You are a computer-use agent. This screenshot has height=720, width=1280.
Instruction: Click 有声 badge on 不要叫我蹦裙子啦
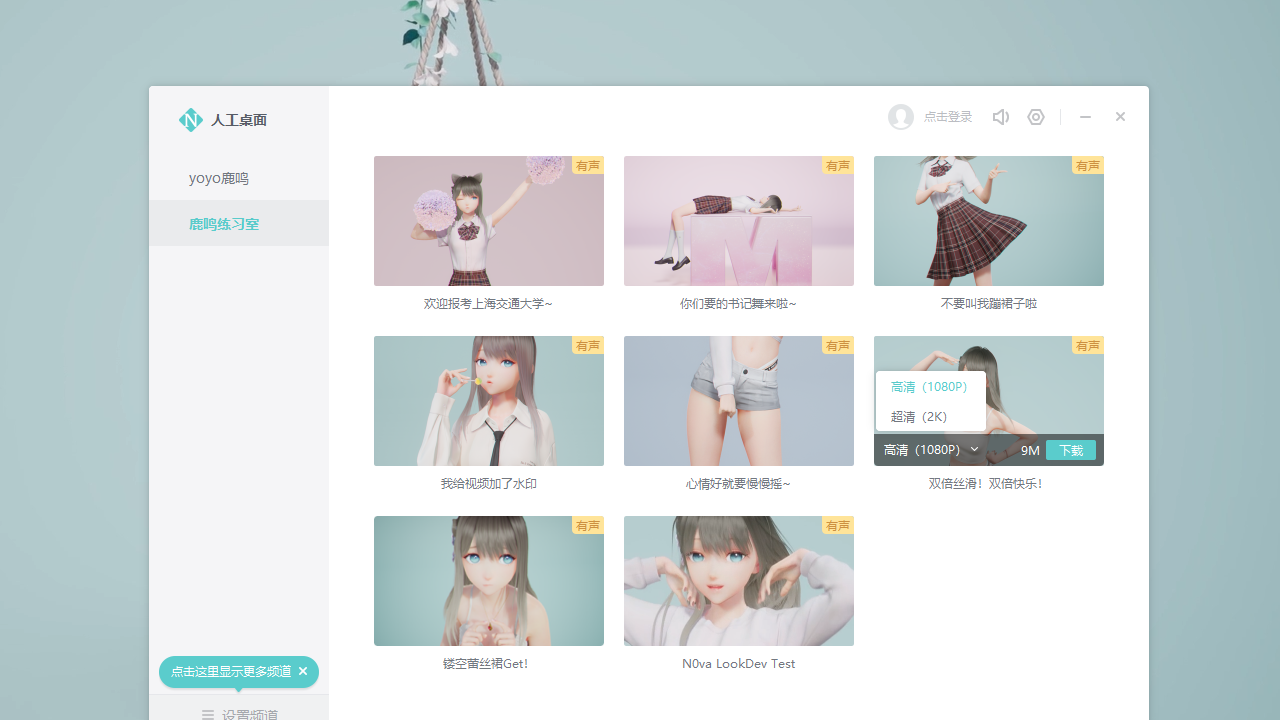pyautogui.click(x=1087, y=165)
